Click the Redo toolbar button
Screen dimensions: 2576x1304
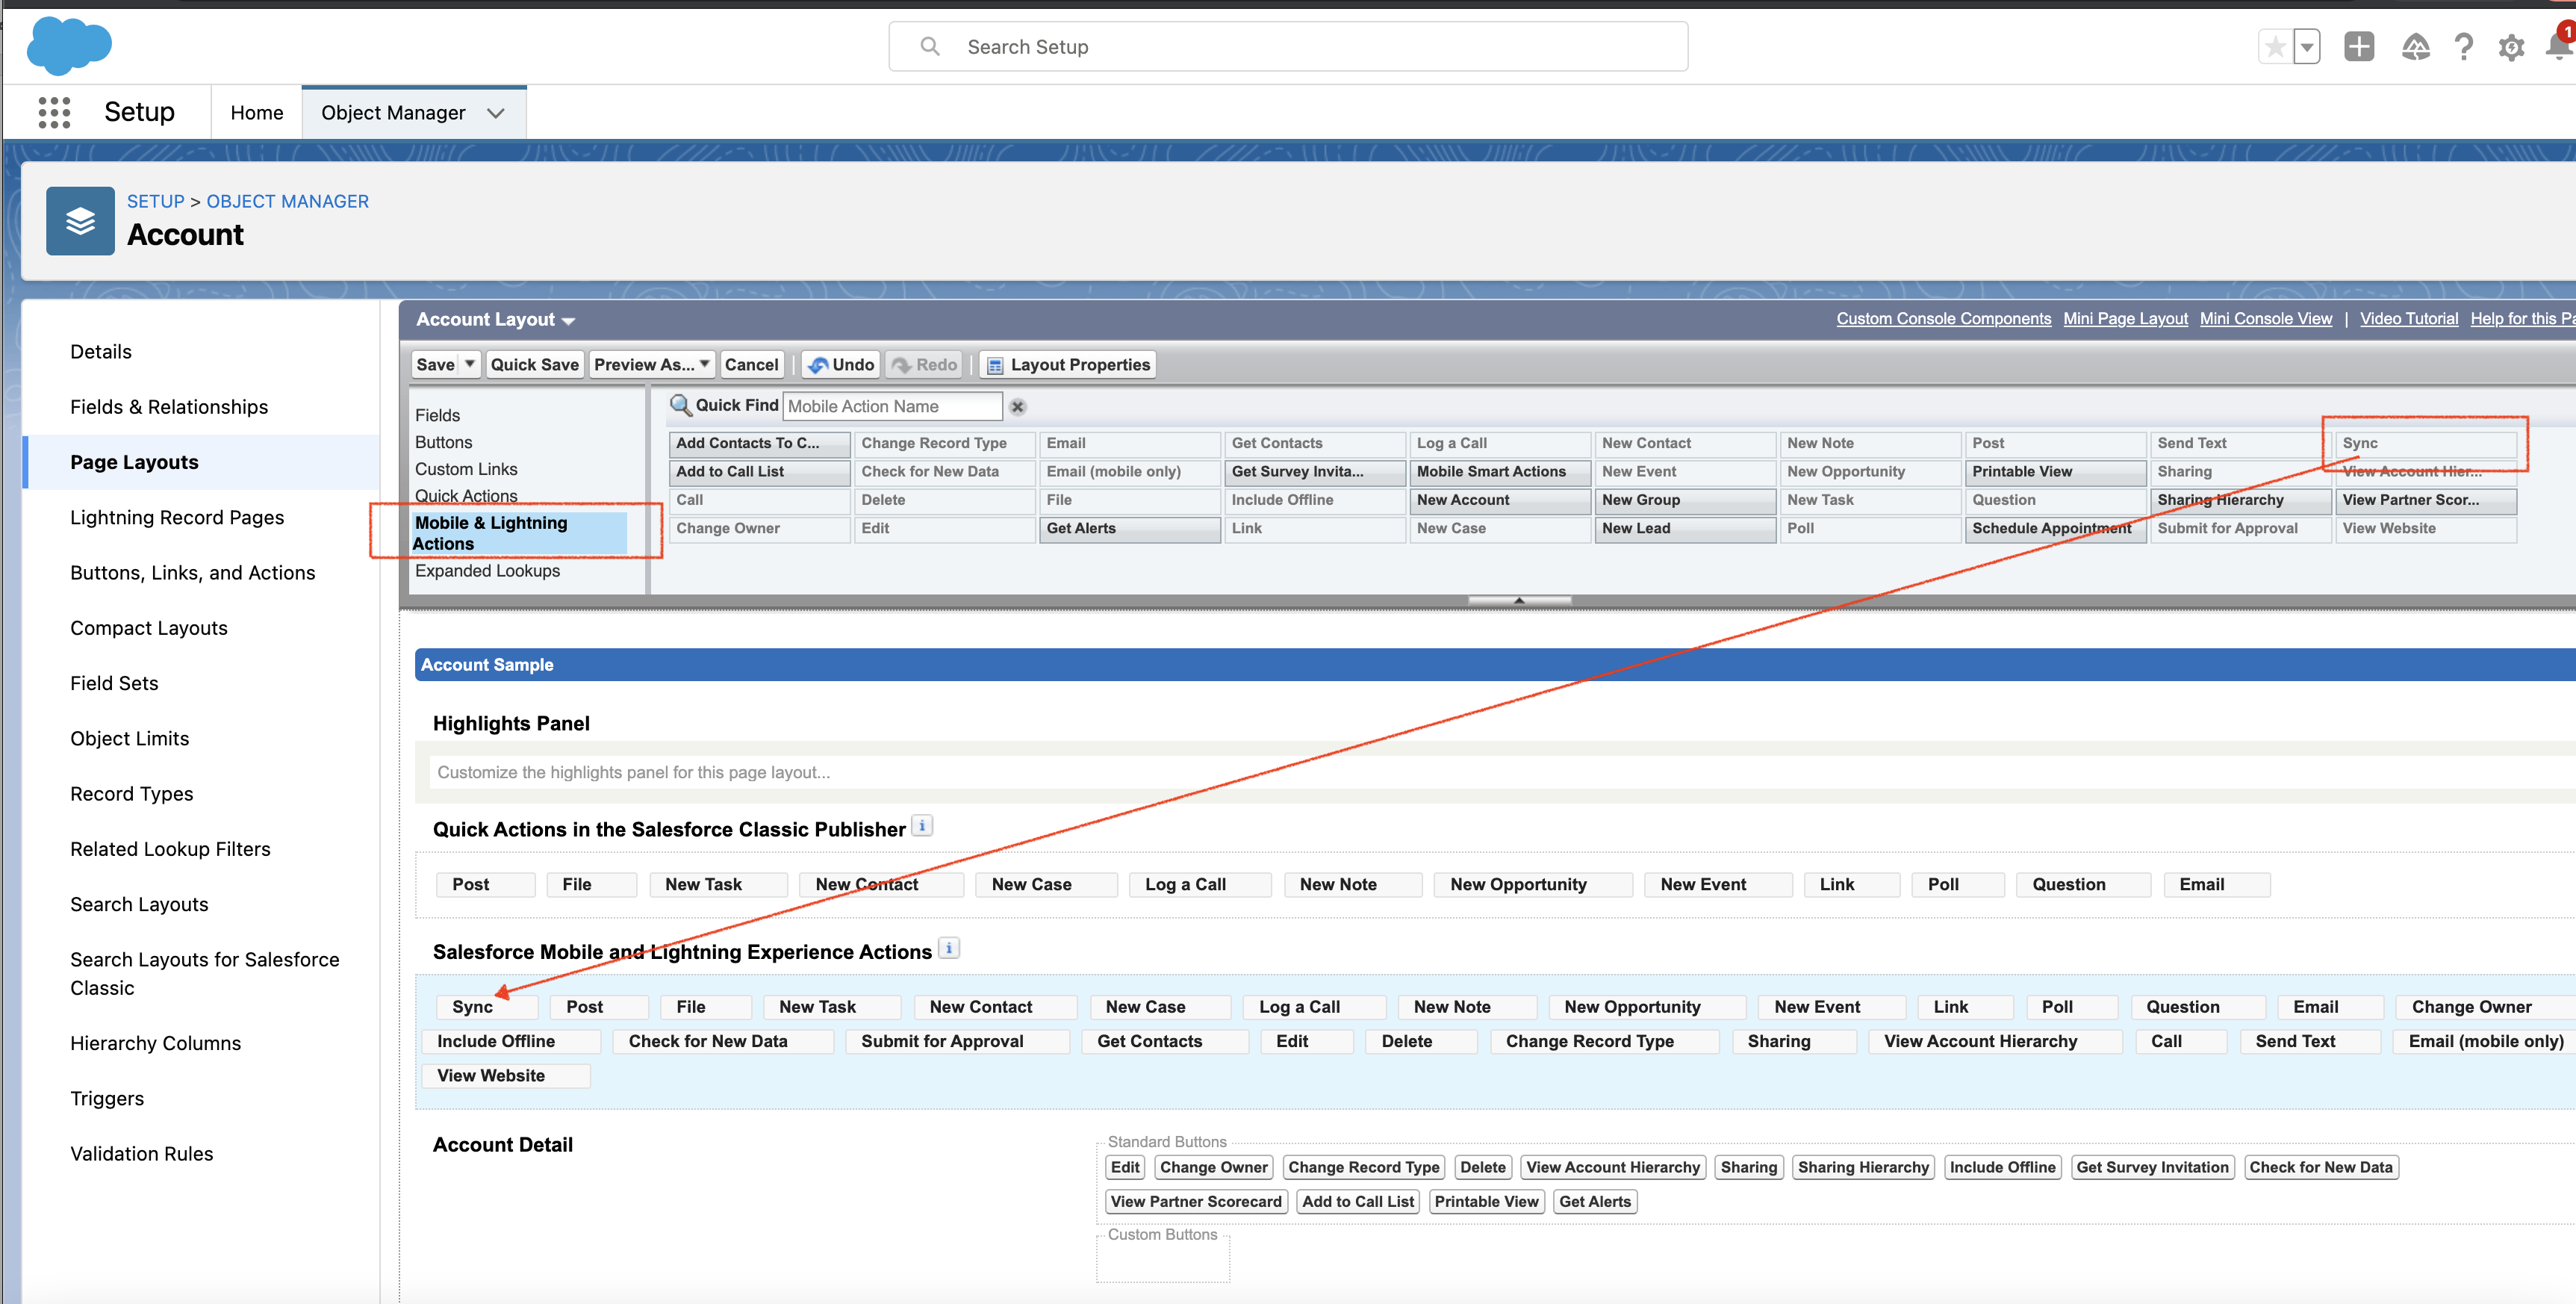tap(923, 364)
